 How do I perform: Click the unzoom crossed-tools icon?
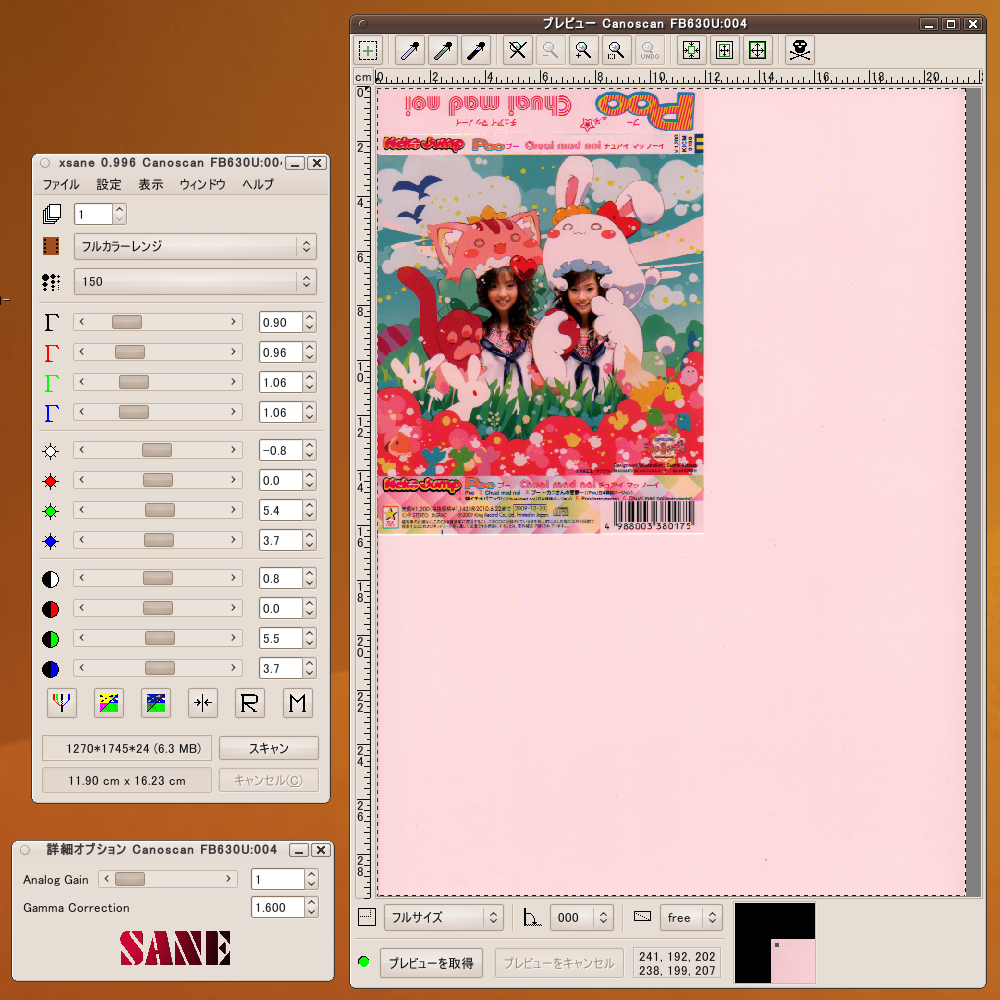tap(518, 50)
